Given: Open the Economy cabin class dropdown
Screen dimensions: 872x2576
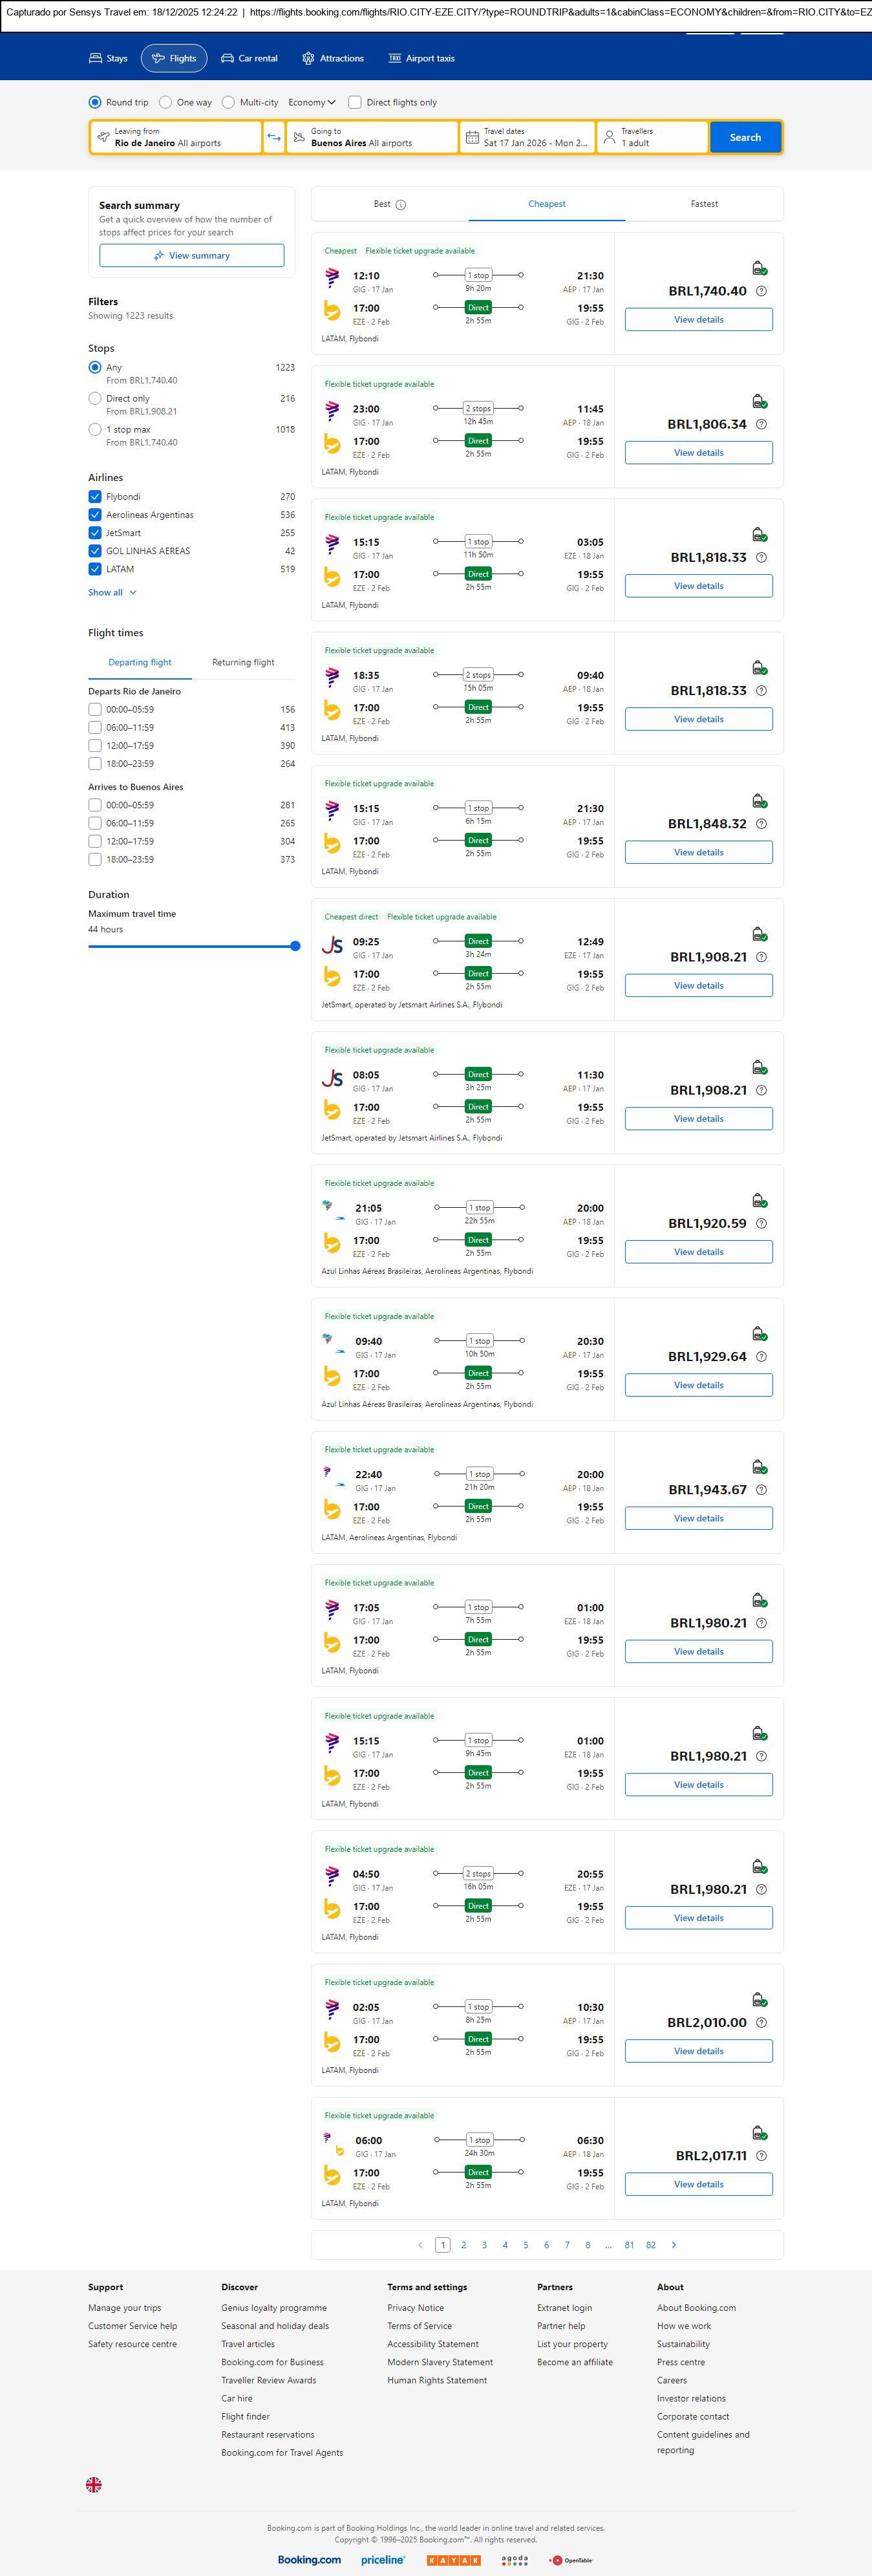Looking at the screenshot, I should click(x=312, y=102).
